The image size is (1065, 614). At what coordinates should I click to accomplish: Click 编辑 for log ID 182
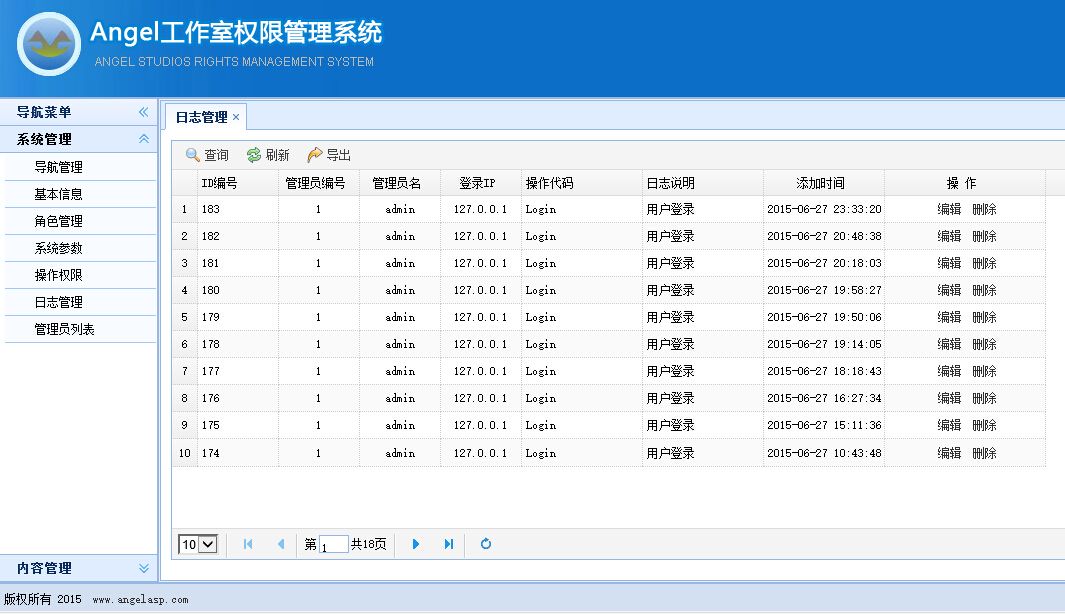point(949,236)
